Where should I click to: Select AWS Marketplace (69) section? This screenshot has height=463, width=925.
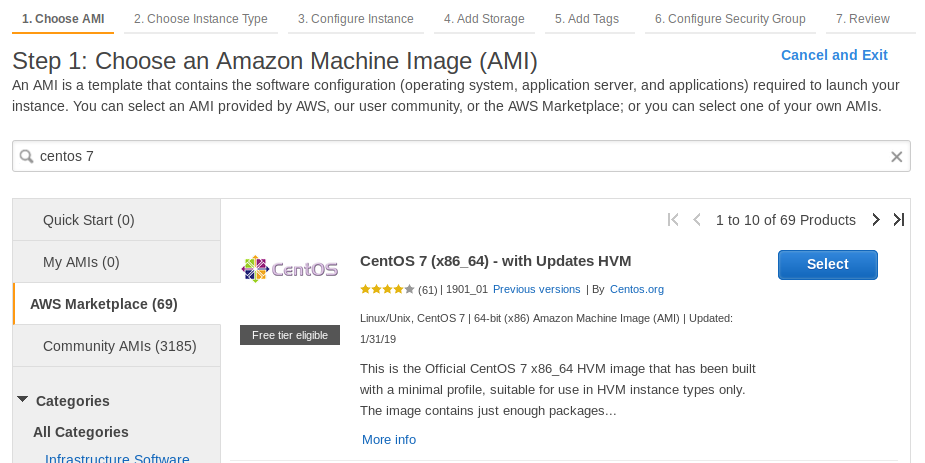(x=117, y=304)
